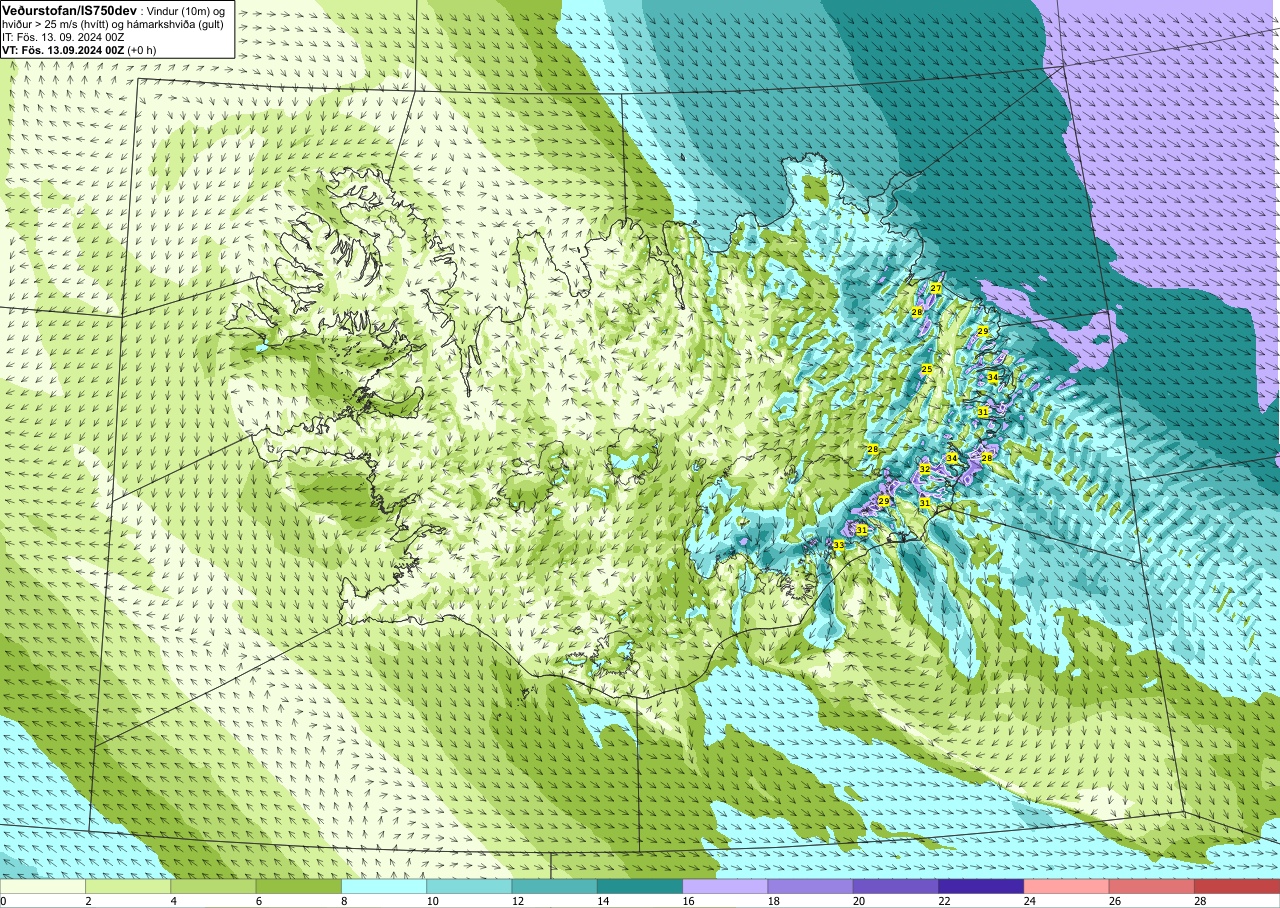The height and width of the screenshot is (908, 1280).
Task: Click the 4–6 m/s legend color swatch
Action: point(213,886)
